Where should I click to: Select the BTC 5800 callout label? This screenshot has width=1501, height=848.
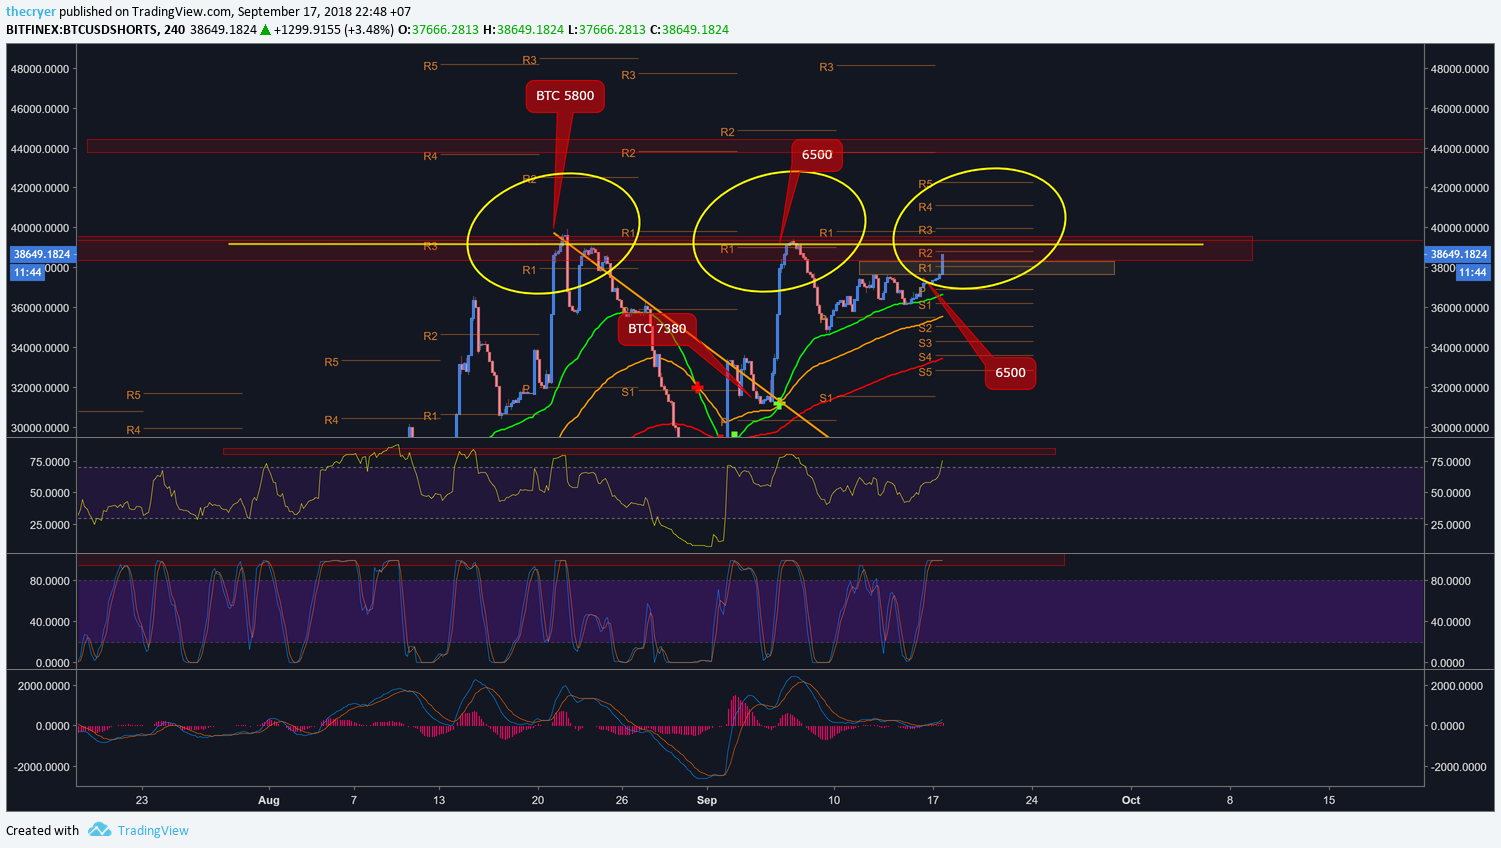(565, 96)
